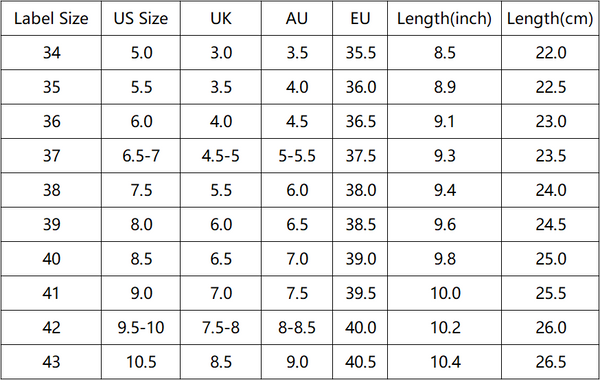The image size is (600, 380).
Task: Click the AU 8-8.5 cell
Action: 297,328
